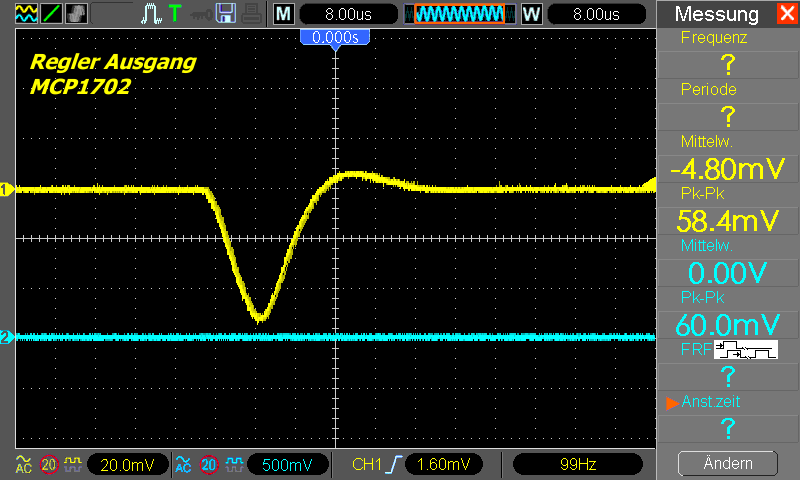800x480 pixels.
Task: Click the cyan CH2 square-wave probe icon
Action: tap(234, 464)
